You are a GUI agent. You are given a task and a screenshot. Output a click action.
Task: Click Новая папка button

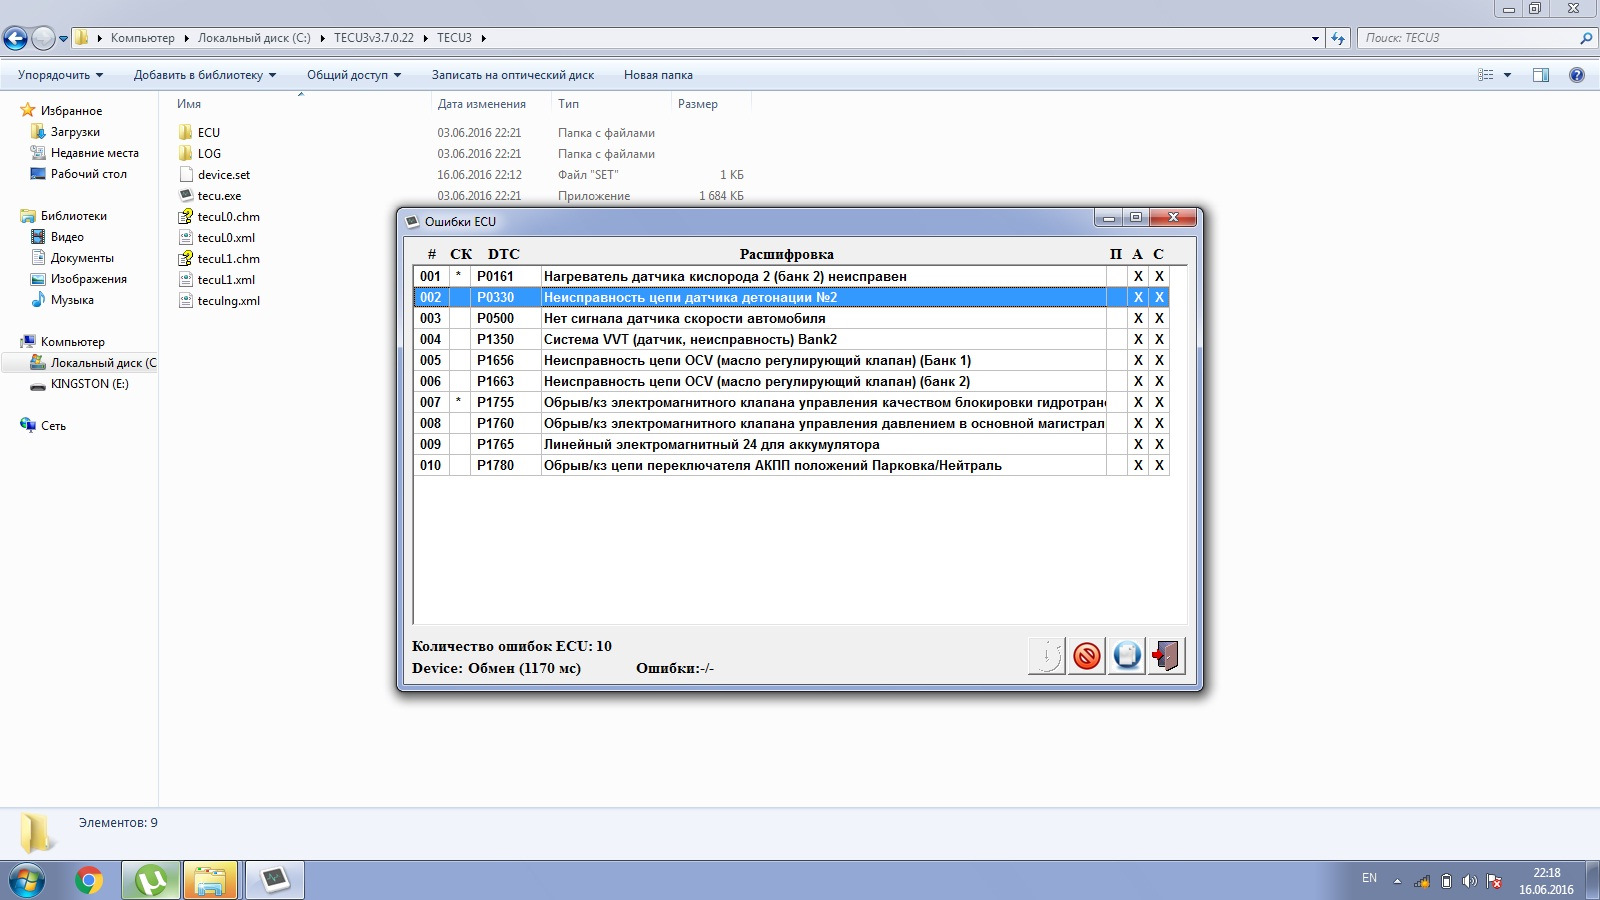point(658,75)
